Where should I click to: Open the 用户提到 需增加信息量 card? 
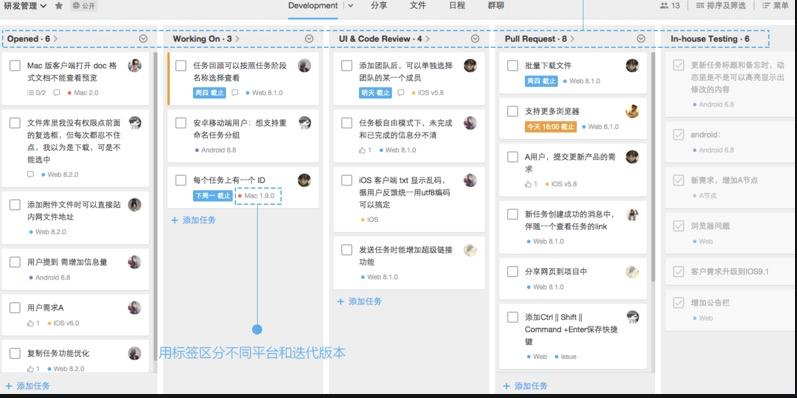coord(75,269)
